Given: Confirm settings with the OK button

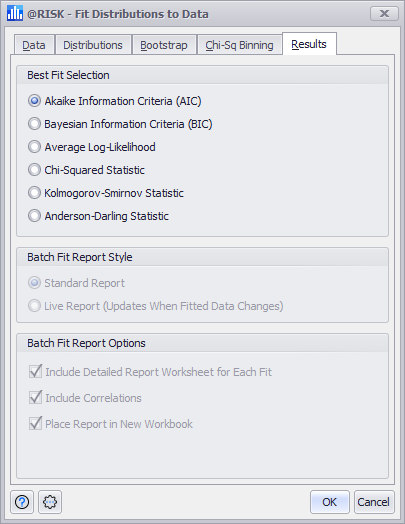Looking at the screenshot, I should click(x=329, y=502).
